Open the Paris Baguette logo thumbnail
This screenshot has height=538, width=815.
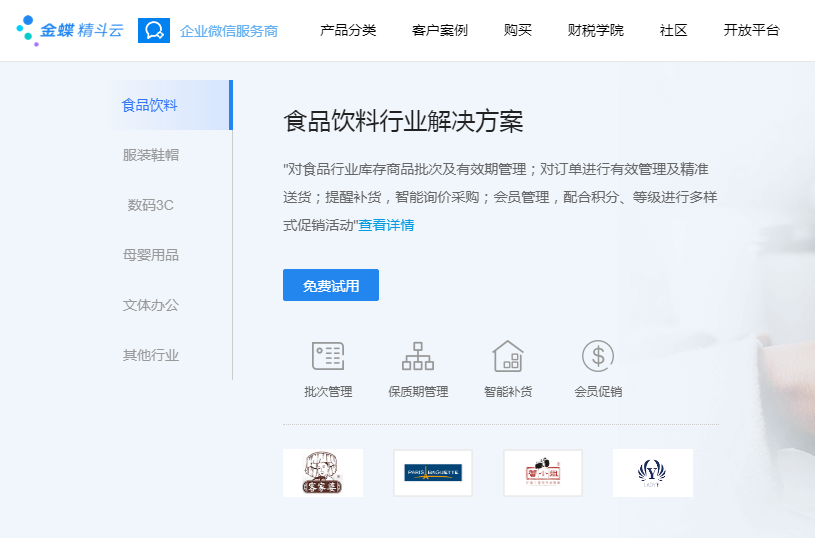click(433, 473)
